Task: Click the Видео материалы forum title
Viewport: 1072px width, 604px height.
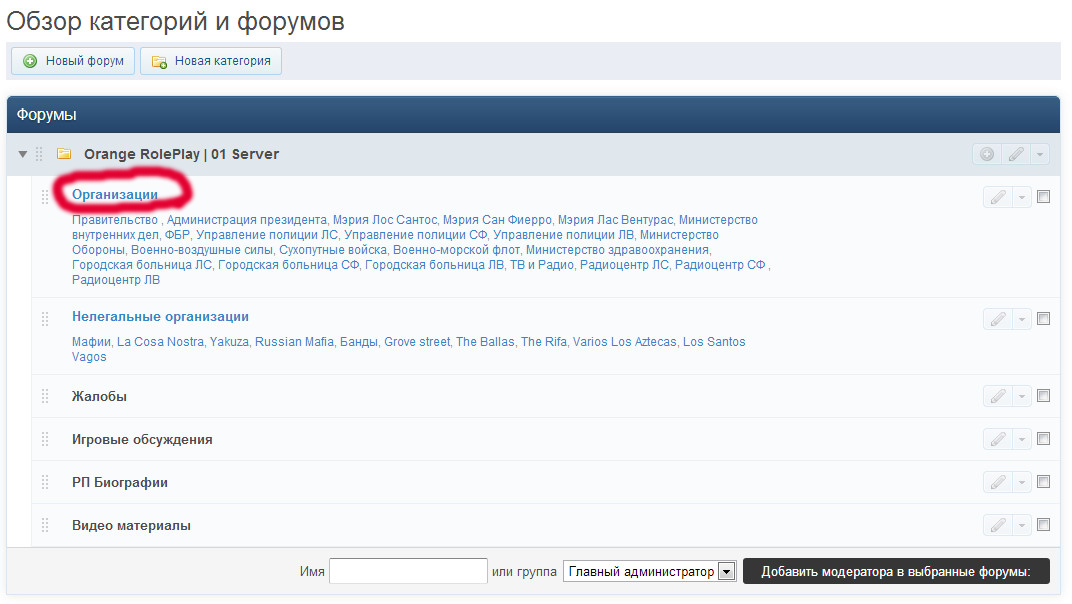Action: click(x=131, y=525)
